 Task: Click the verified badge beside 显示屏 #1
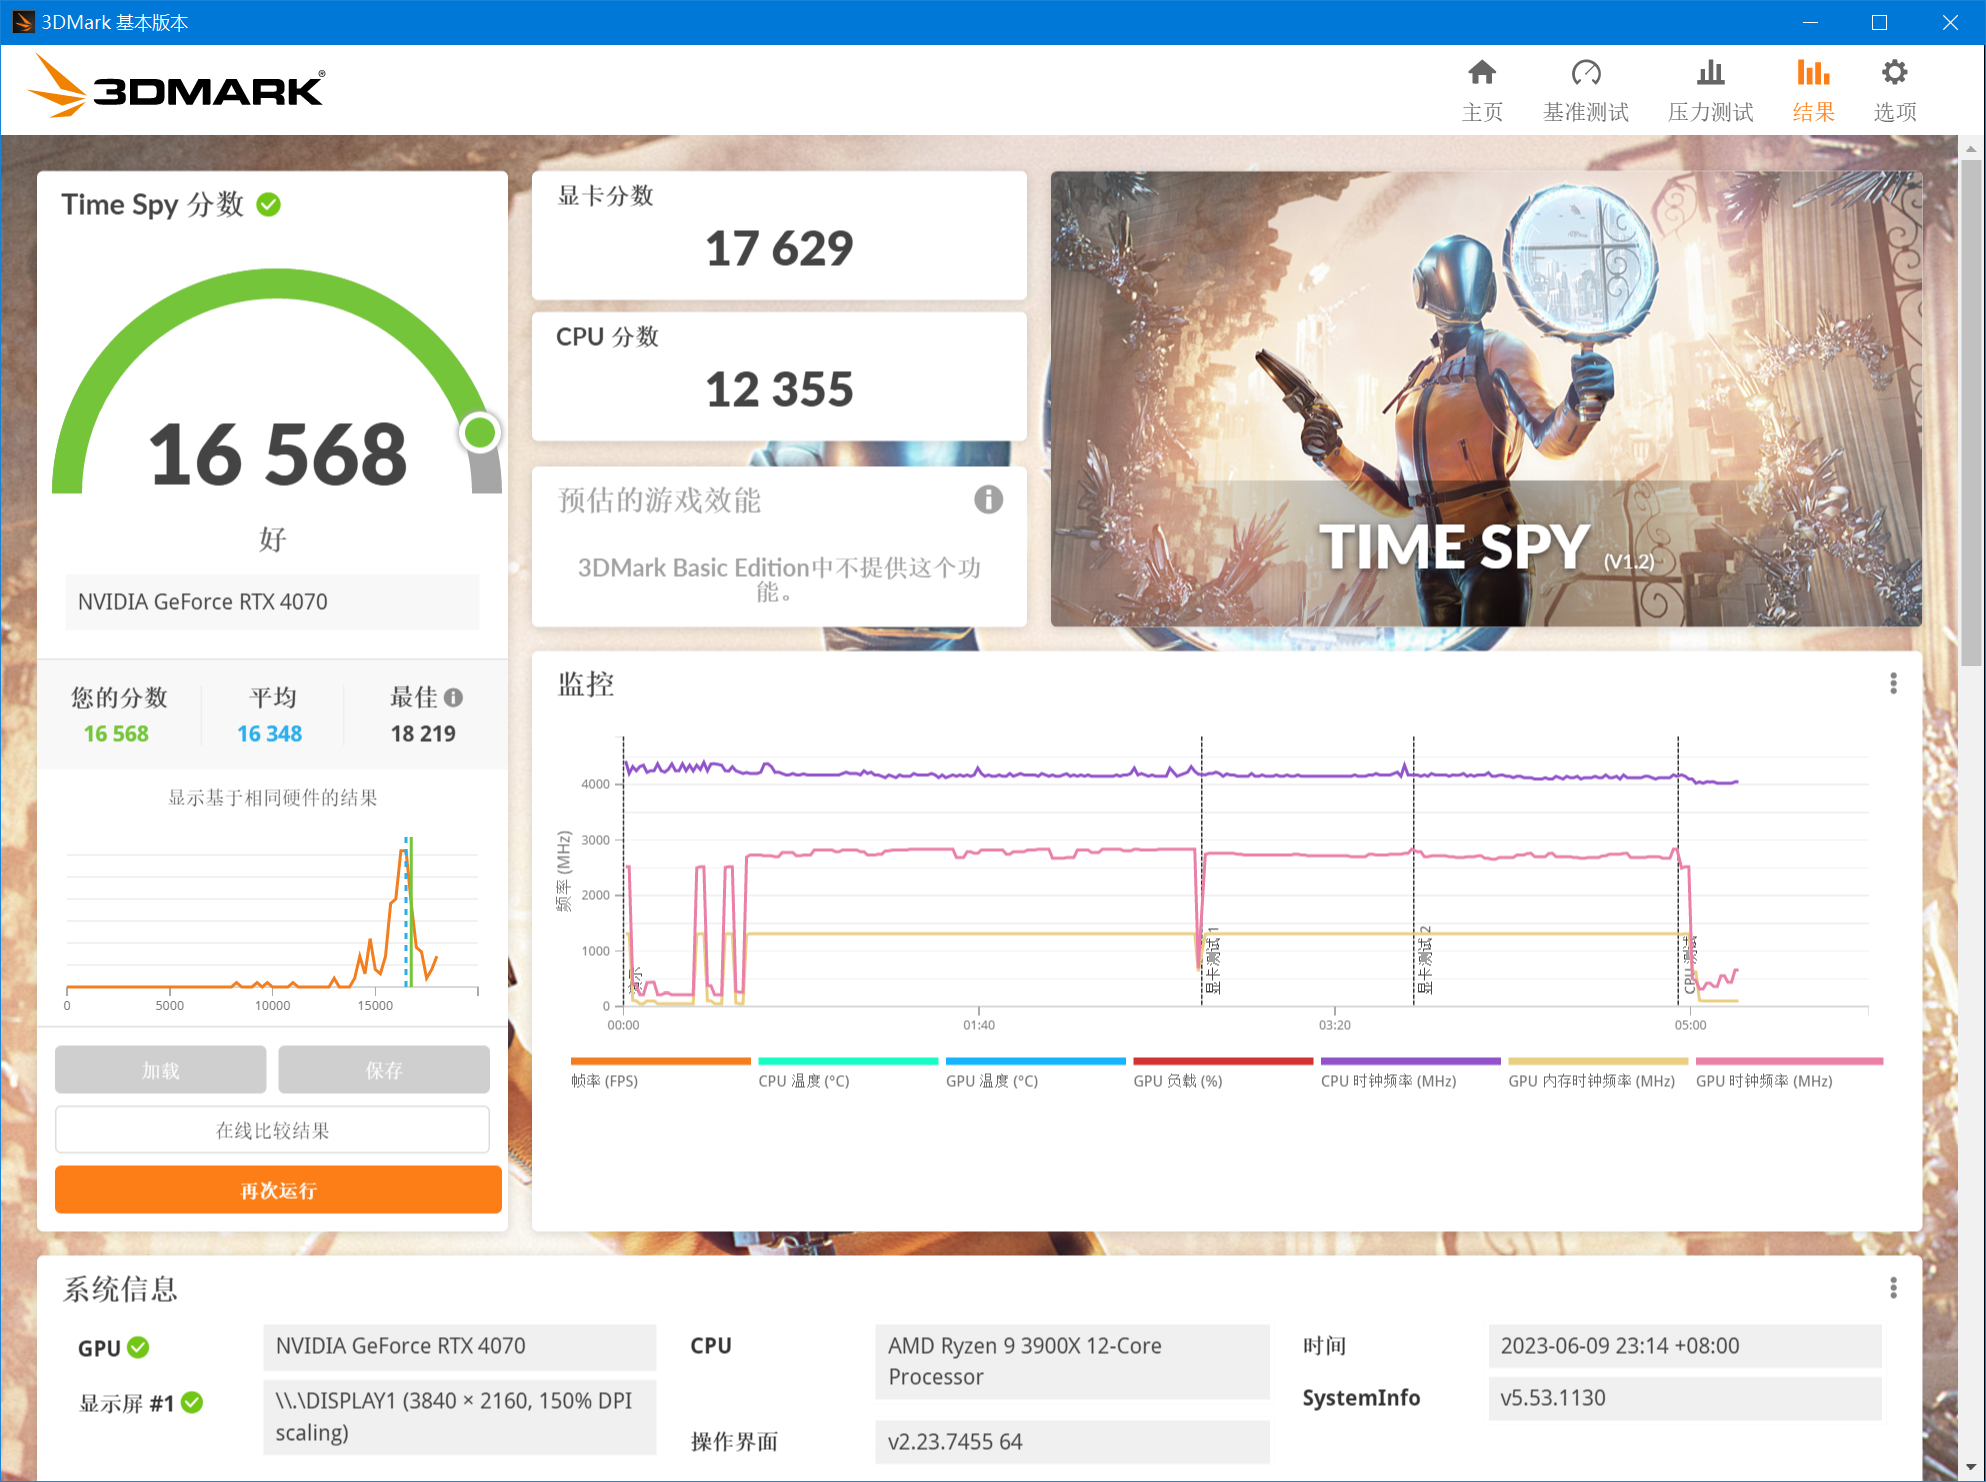[x=192, y=1403]
